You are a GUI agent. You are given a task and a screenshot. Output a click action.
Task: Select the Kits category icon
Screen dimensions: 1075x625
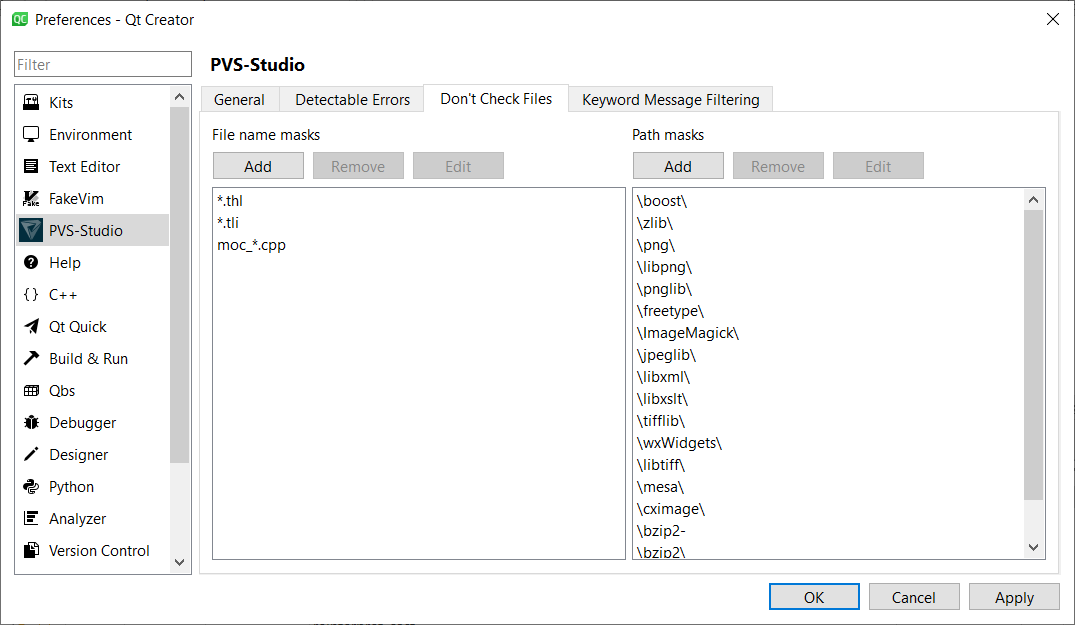pos(31,103)
